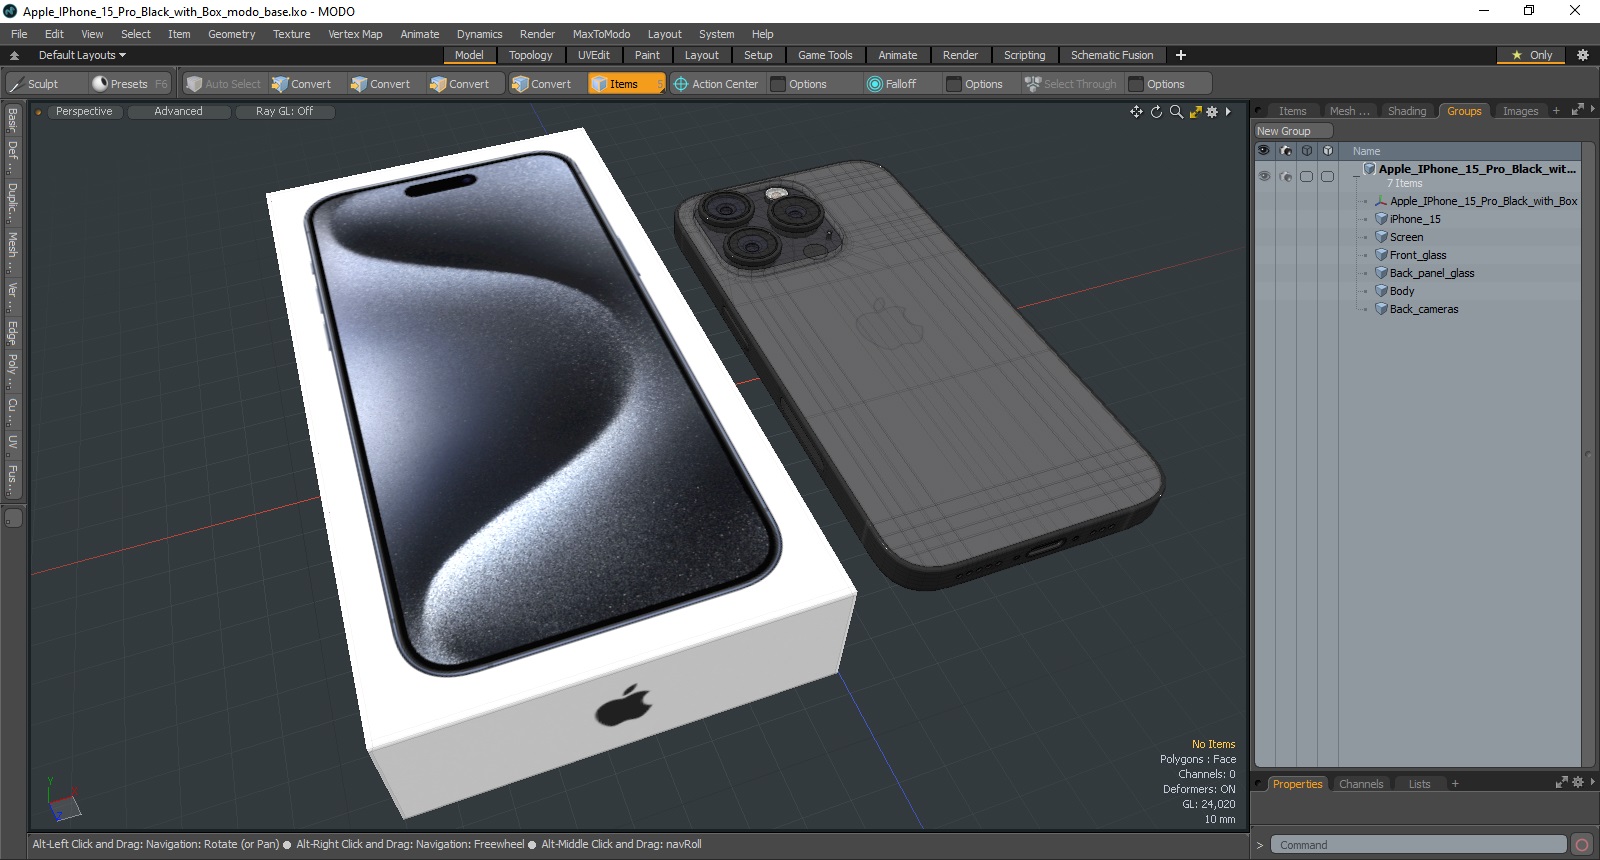Select the iPhone_15 mesh item

[1414, 219]
